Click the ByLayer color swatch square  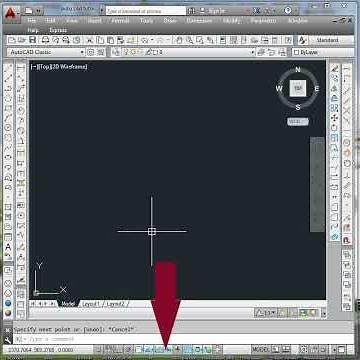pyautogui.click(x=296, y=52)
